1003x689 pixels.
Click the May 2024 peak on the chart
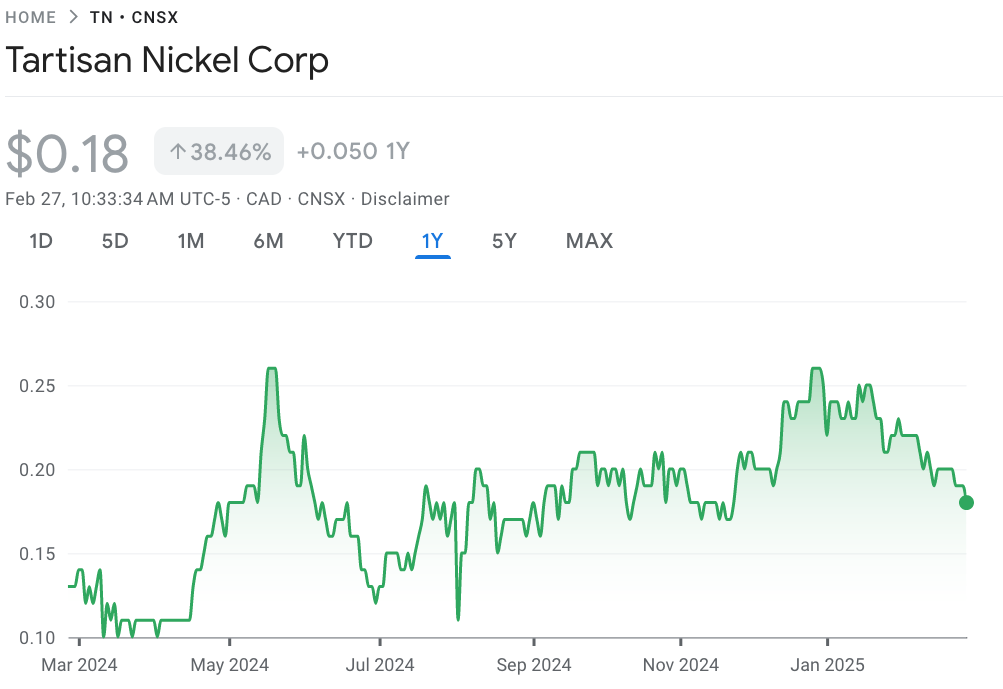[x=270, y=368]
